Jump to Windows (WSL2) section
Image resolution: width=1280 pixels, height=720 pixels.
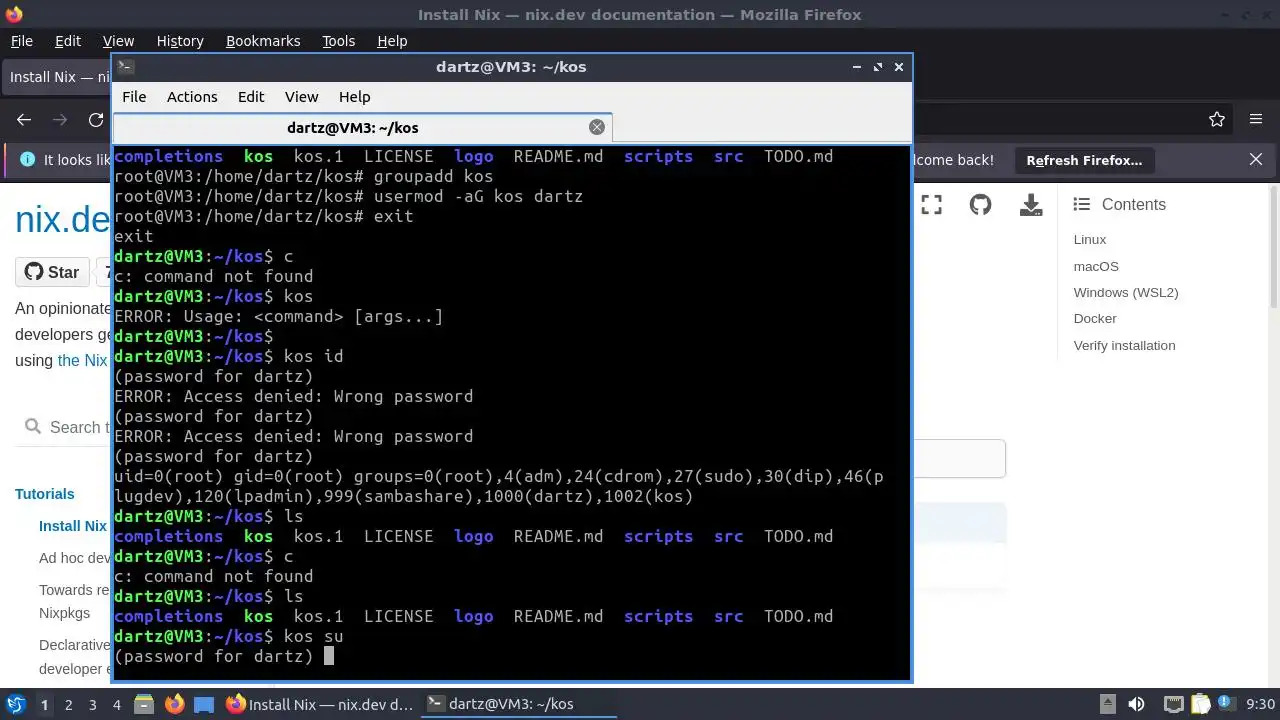pos(1126,293)
